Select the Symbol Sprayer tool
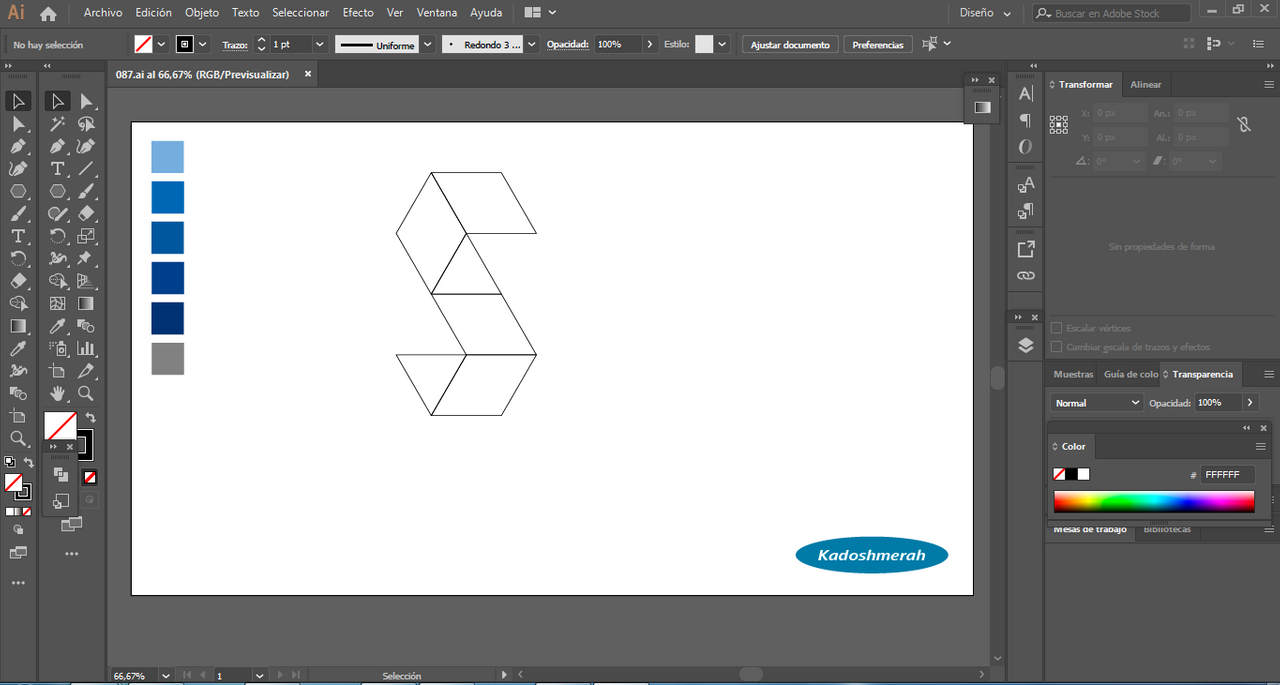Viewport: 1280px width, 685px height. 58,349
